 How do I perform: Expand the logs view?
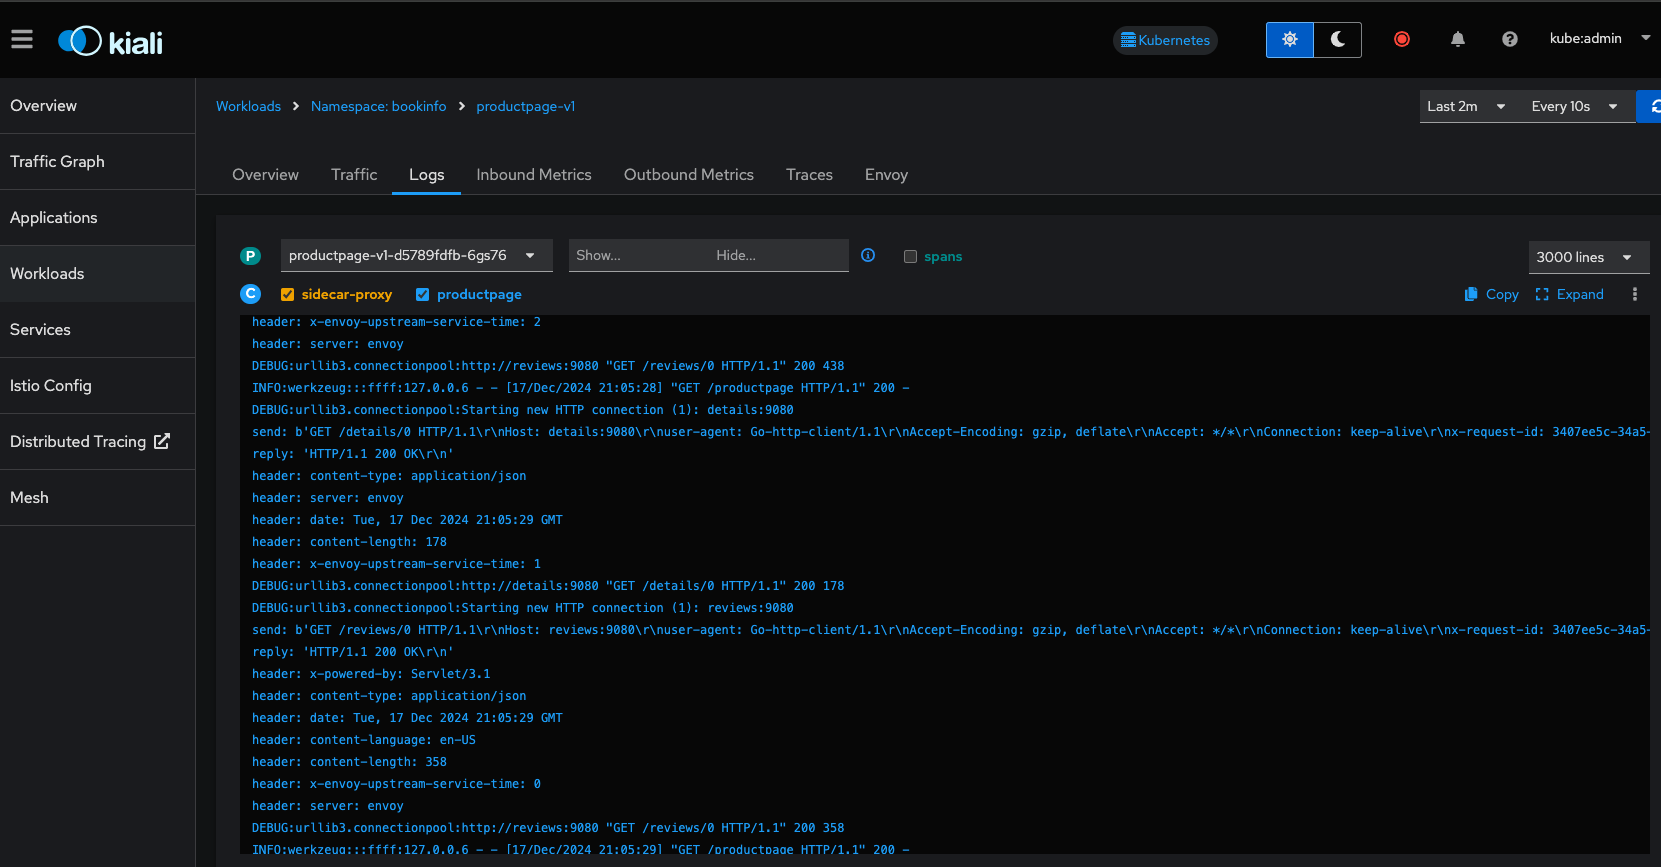tap(1569, 294)
